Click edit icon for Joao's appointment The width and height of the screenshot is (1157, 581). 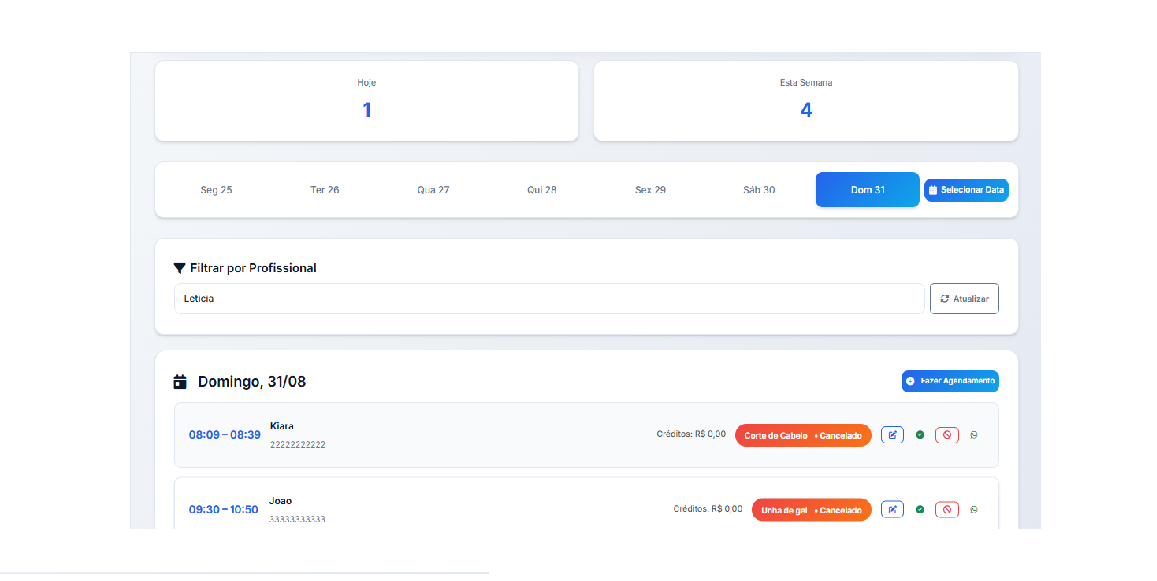[x=892, y=509]
